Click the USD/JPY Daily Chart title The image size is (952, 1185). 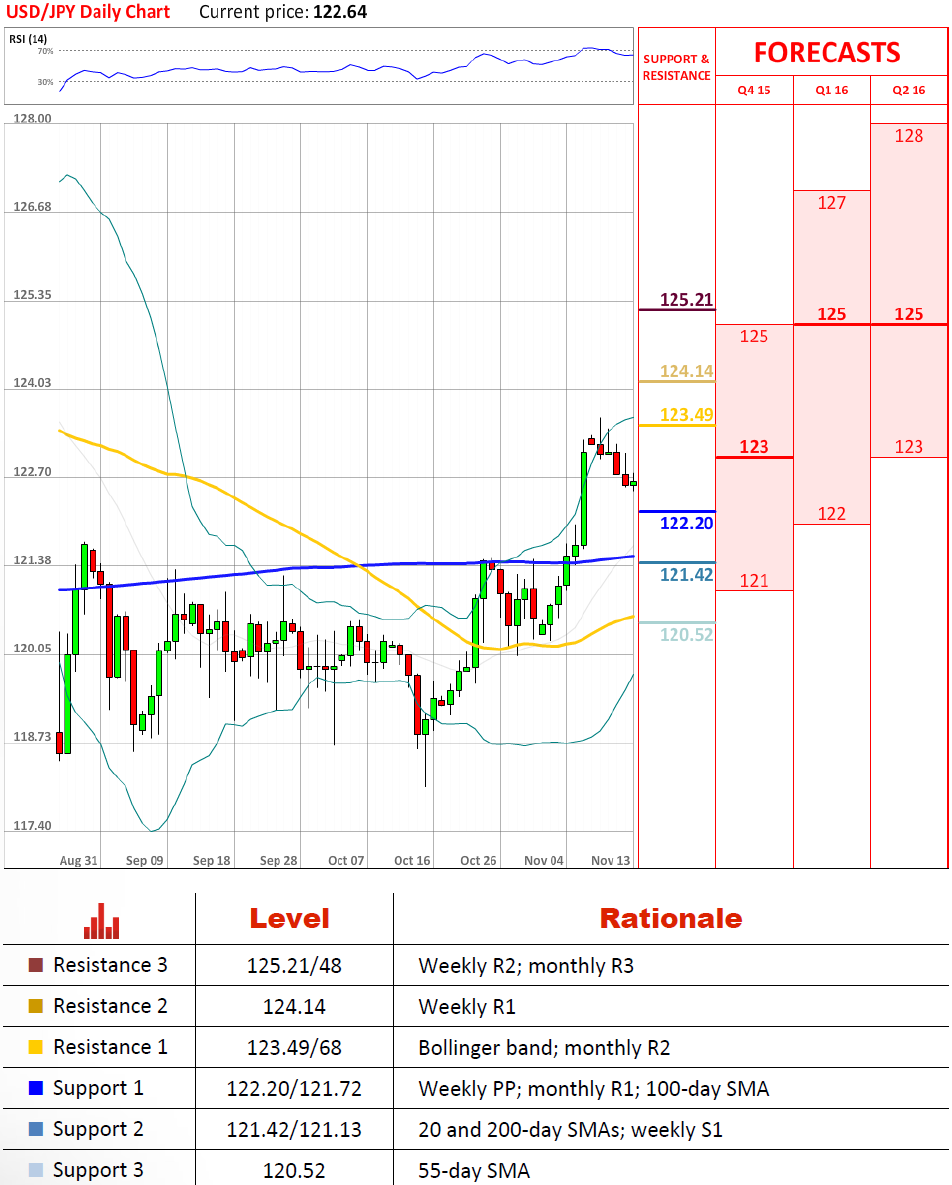[x=87, y=12]
